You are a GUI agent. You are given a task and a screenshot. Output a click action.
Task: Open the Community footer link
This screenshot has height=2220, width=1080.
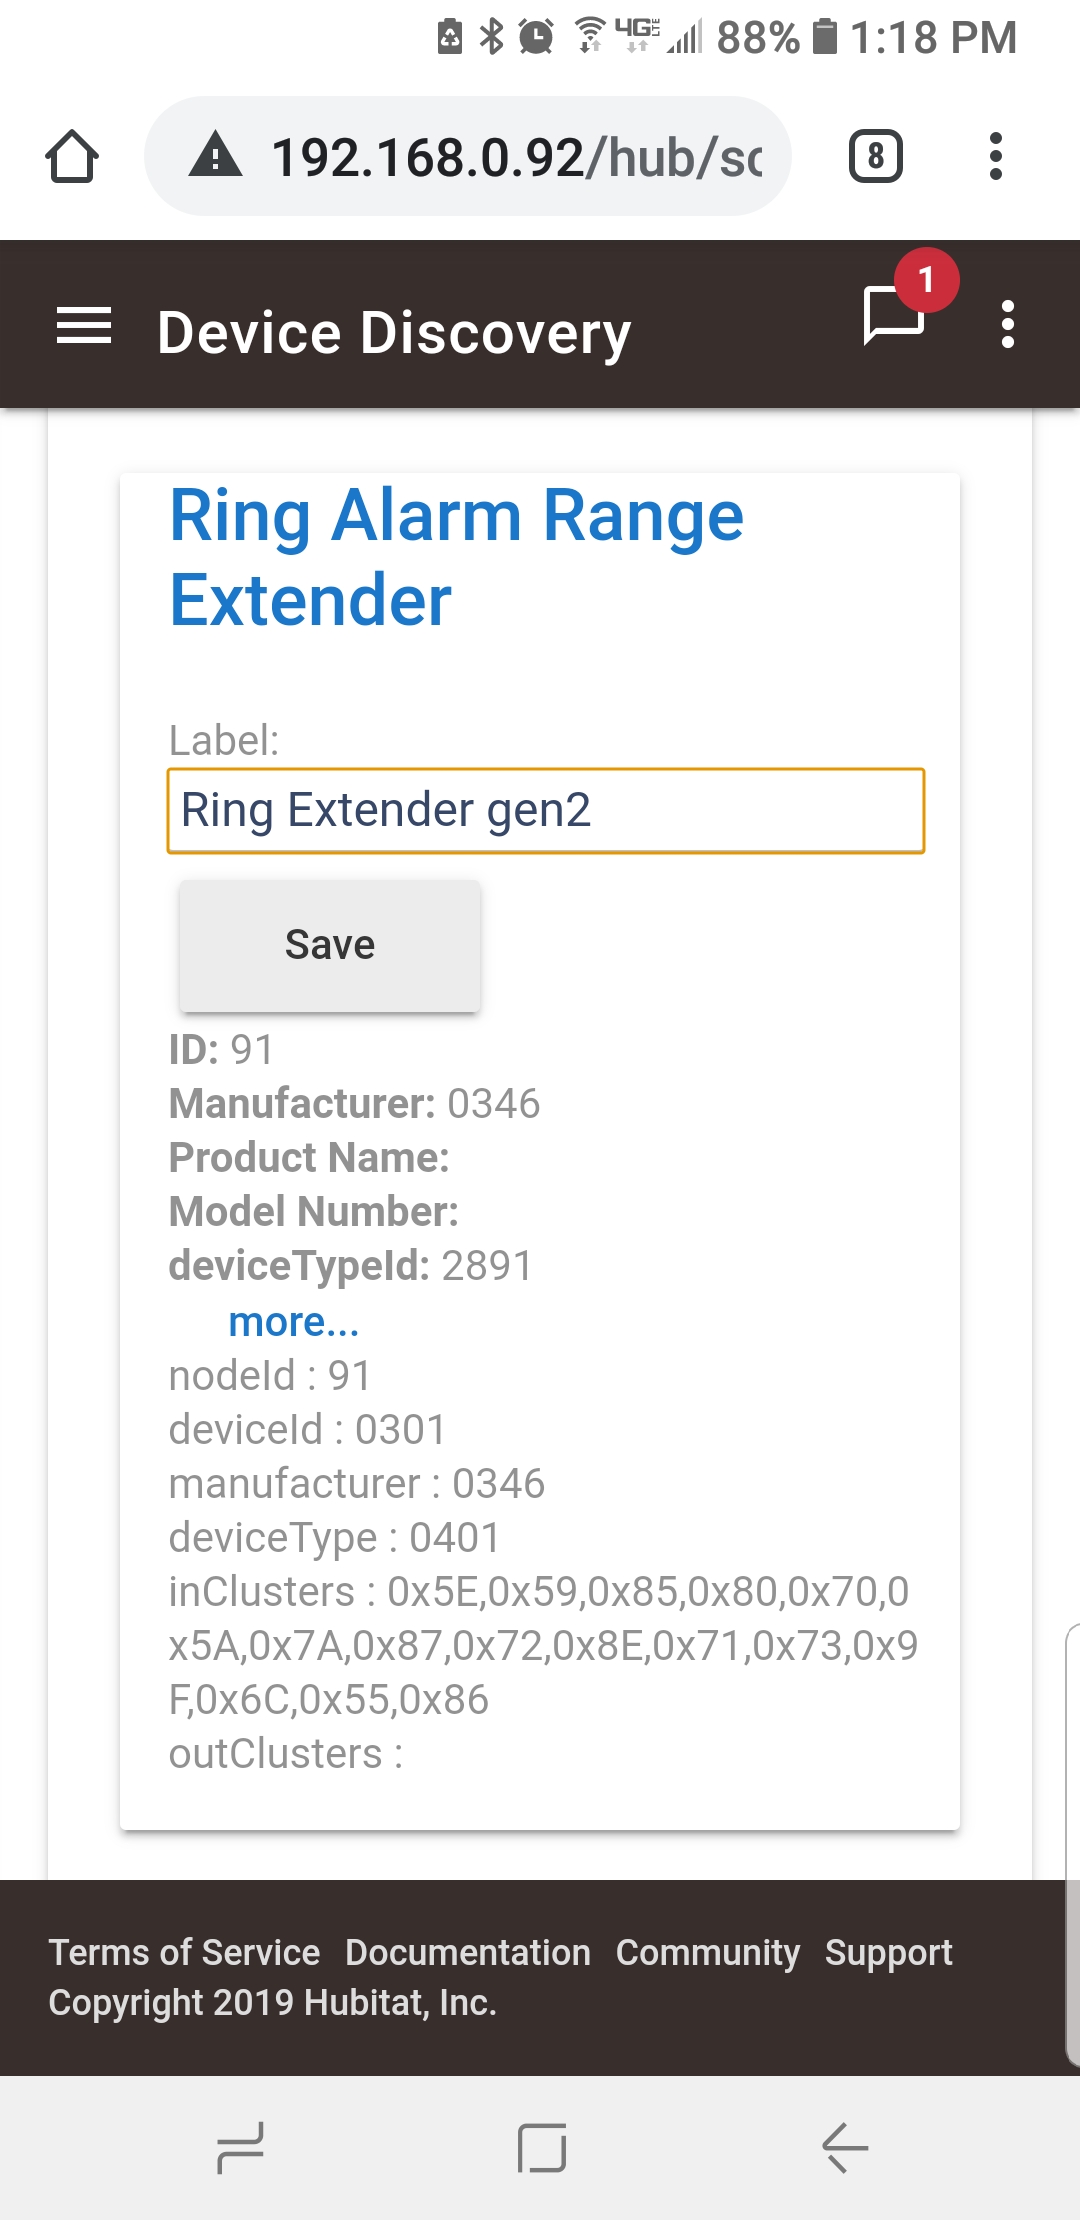coord(709,1952)
